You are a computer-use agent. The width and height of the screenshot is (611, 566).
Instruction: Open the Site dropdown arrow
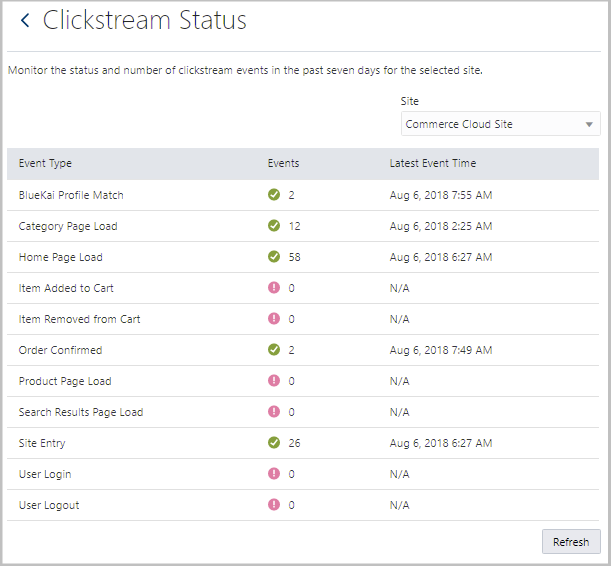(589, 125)
